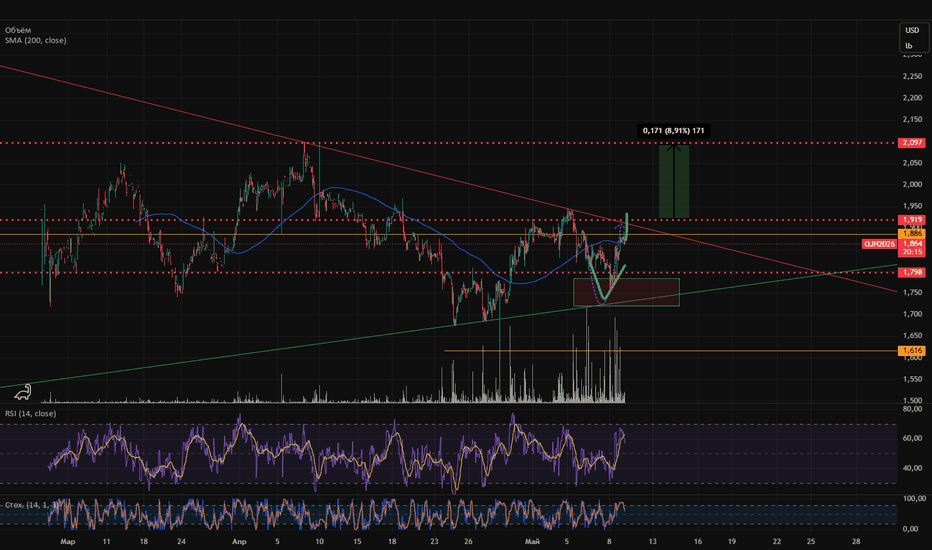The width and height of the screenshot is (932, 550).
Task: Click the 24 date on time axis
Action: point(181,542)
